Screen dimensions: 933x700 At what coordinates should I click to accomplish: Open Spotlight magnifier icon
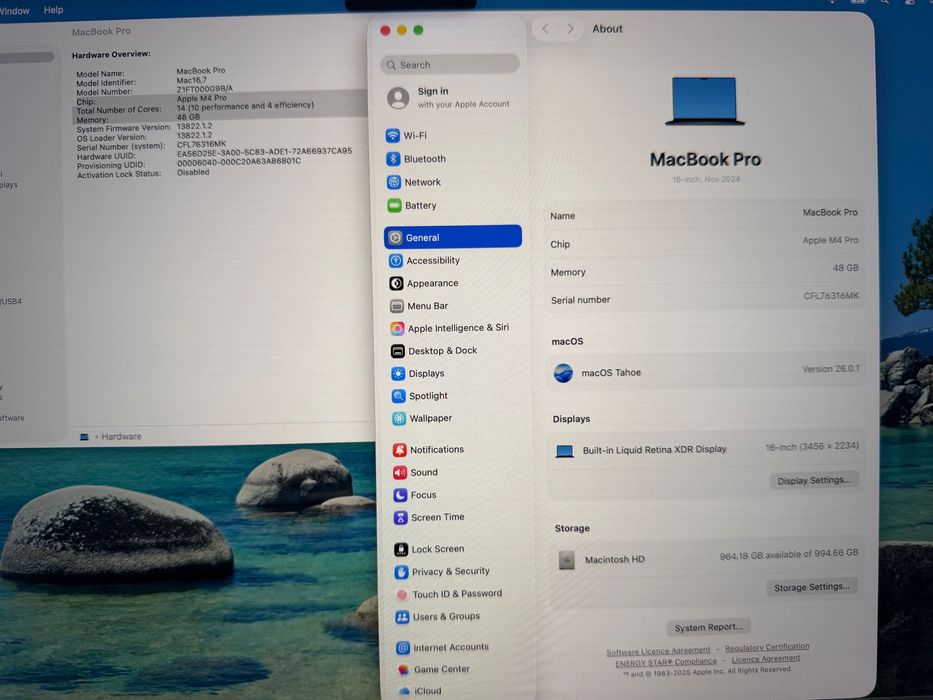(x=399, y=396)
